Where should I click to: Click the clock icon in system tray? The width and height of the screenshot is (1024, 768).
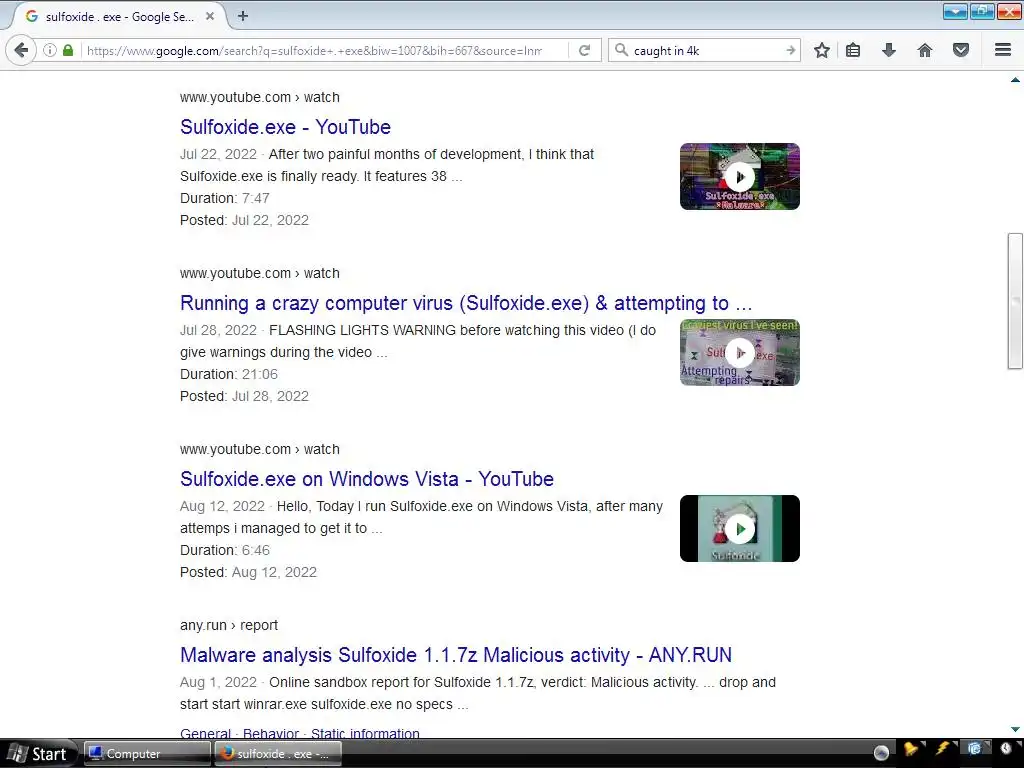tap(1006, 749)
